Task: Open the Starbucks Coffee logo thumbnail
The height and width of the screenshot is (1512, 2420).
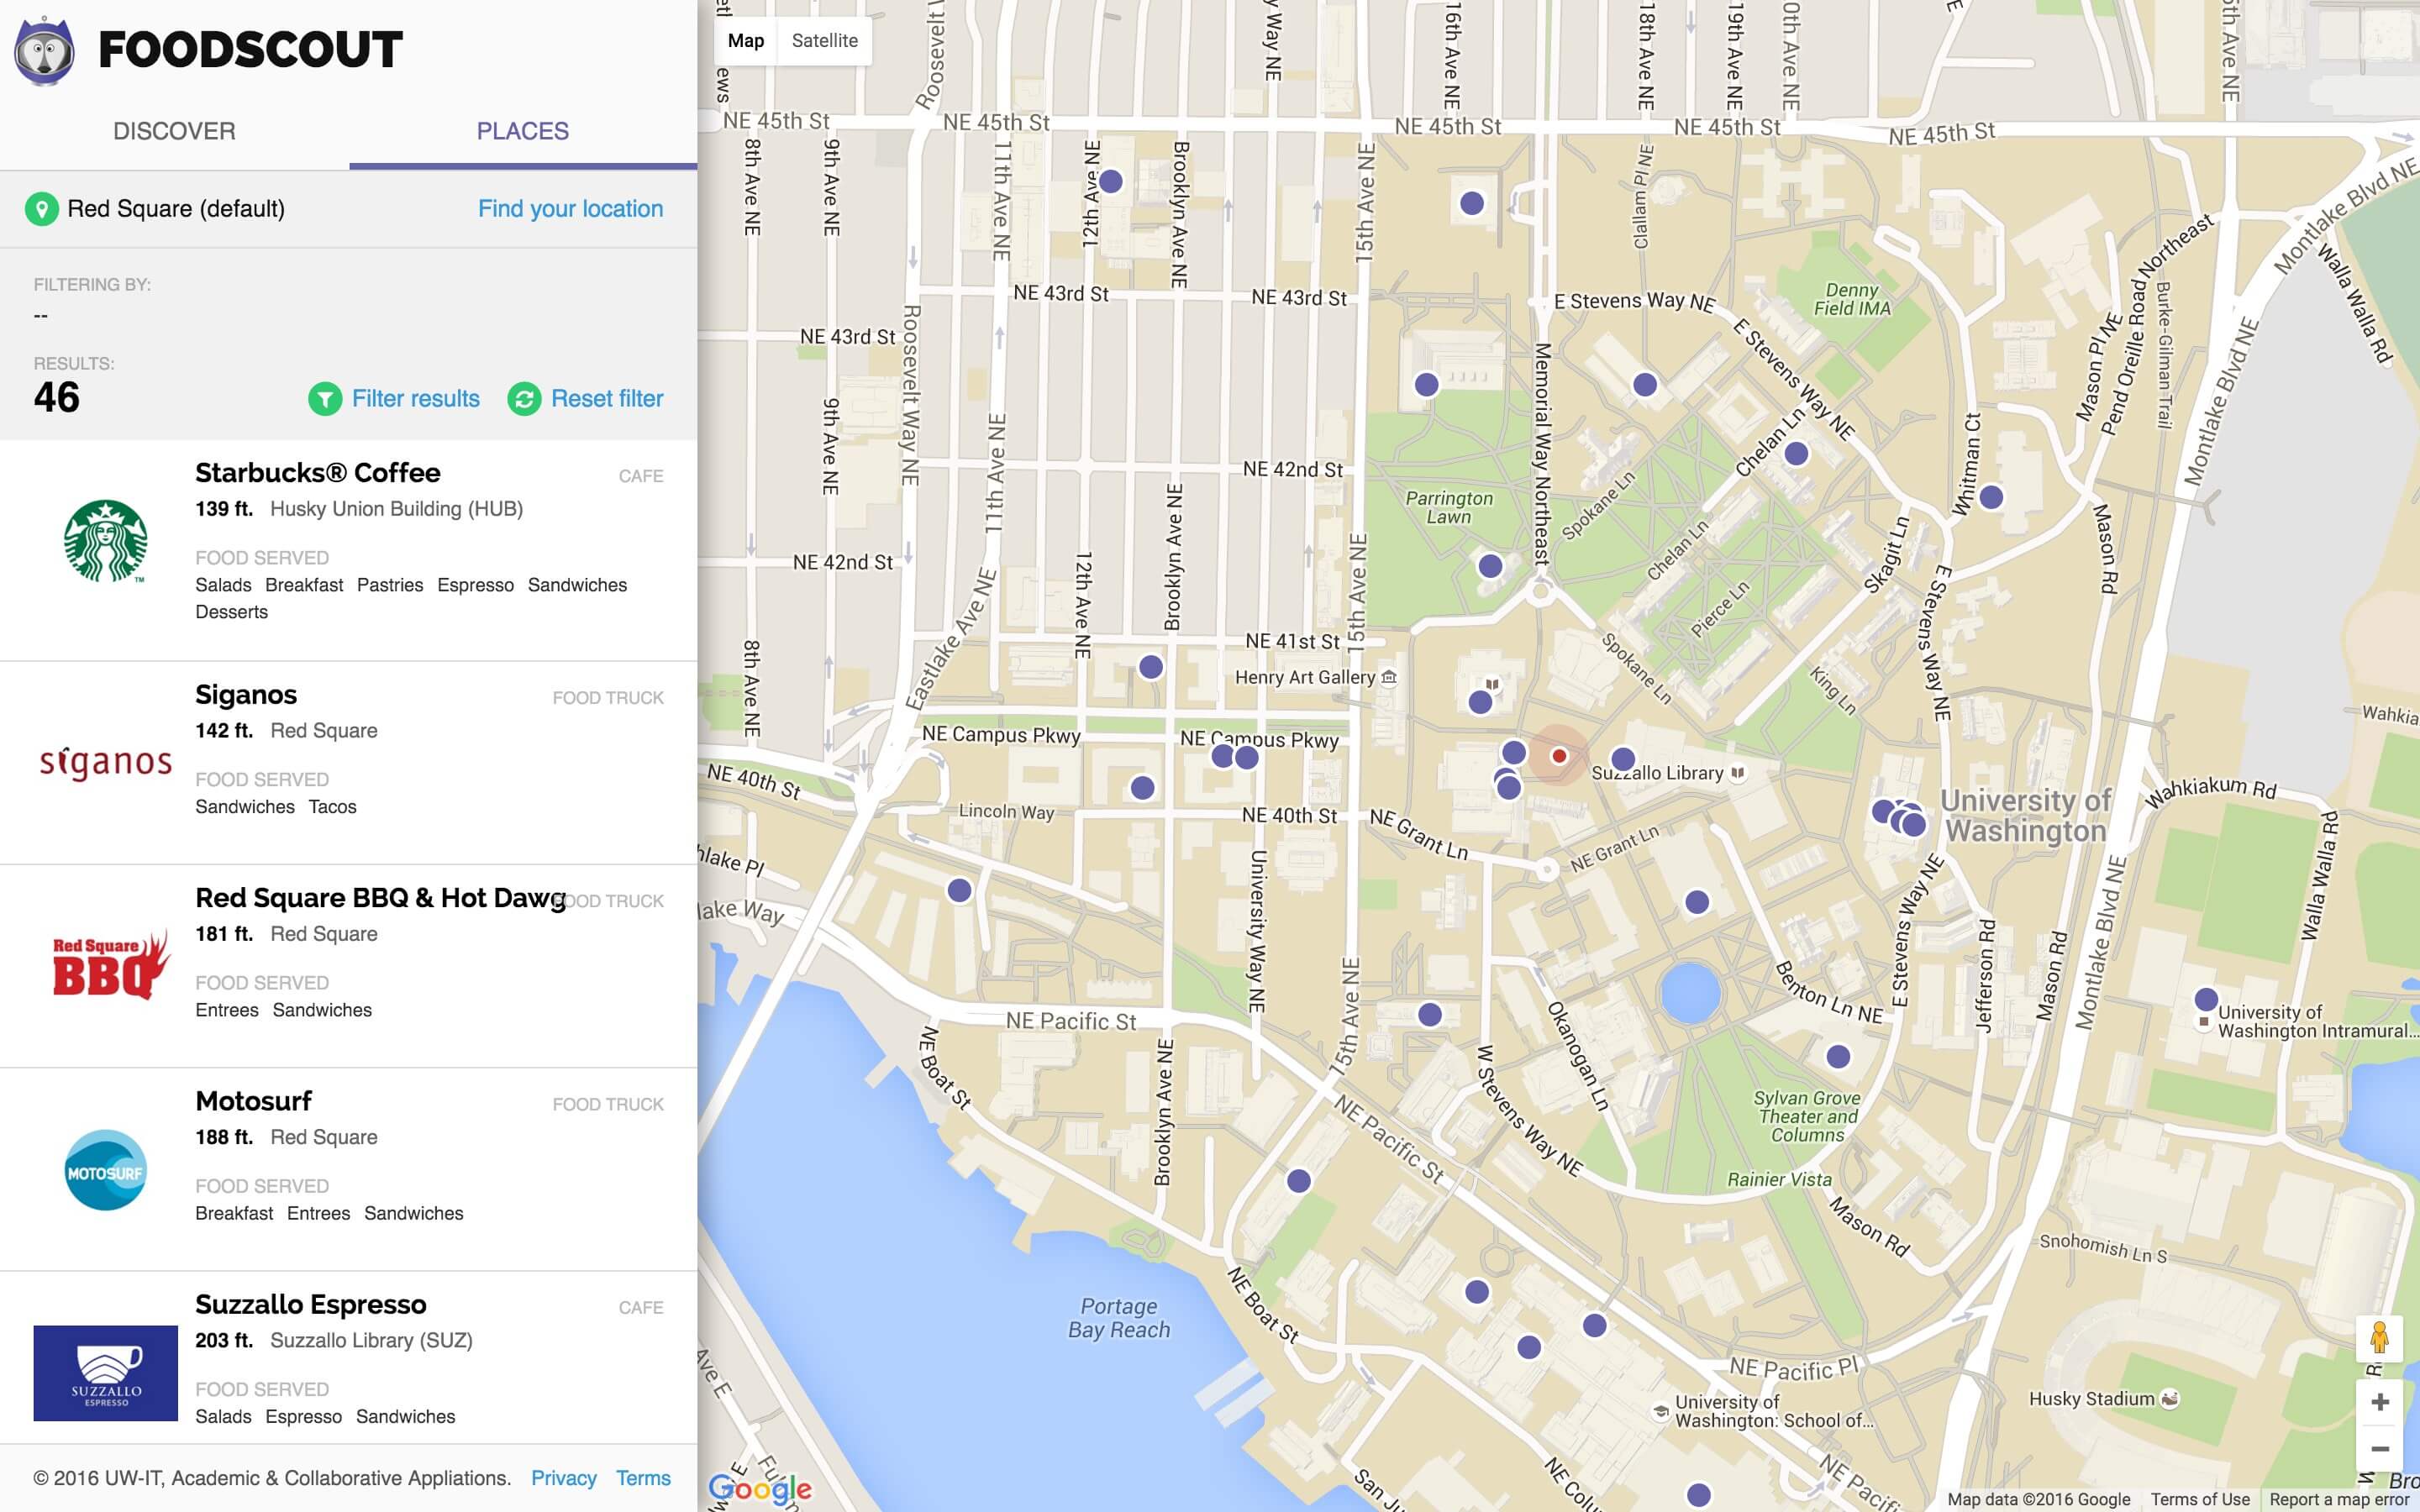Action: point(106,541)
